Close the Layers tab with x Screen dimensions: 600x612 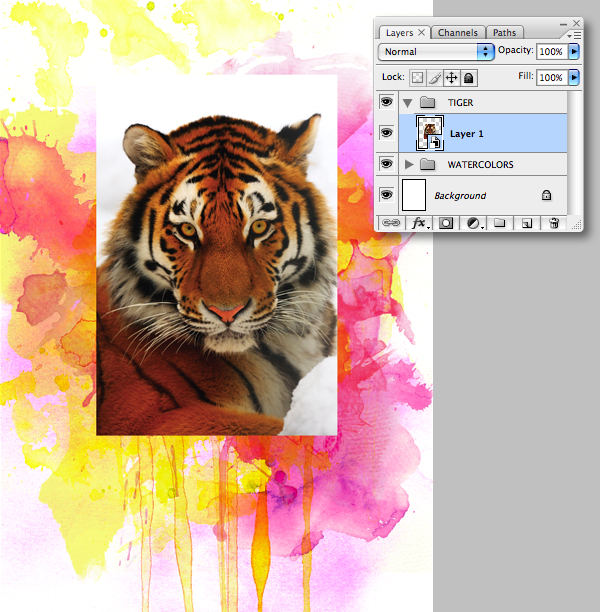tap(421, 32)
